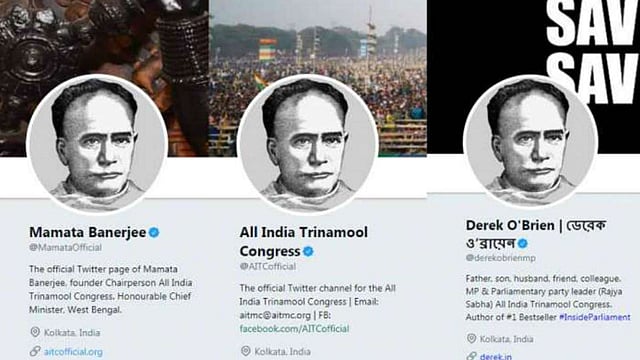
Task: Open the #InsideParliament hashtag link
Action: coord(595,317)
